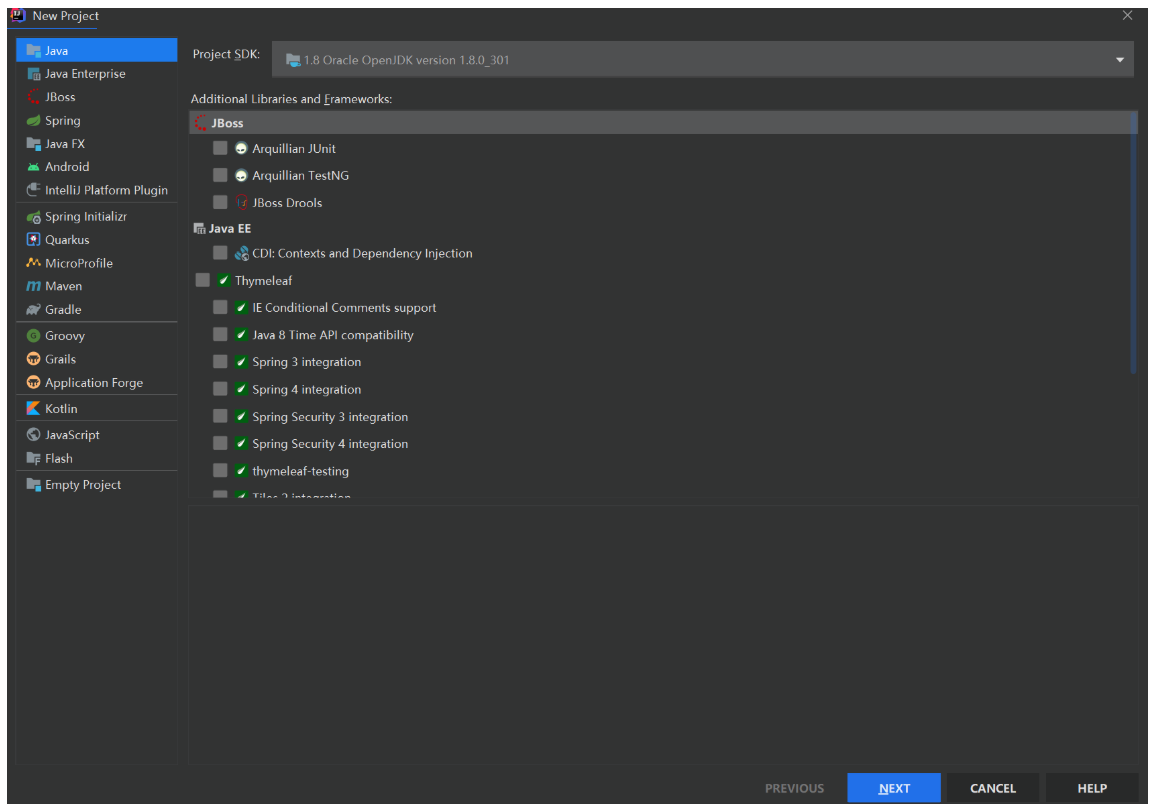Click the Gradle elephant icon
1159x812 pixels.
33,310
